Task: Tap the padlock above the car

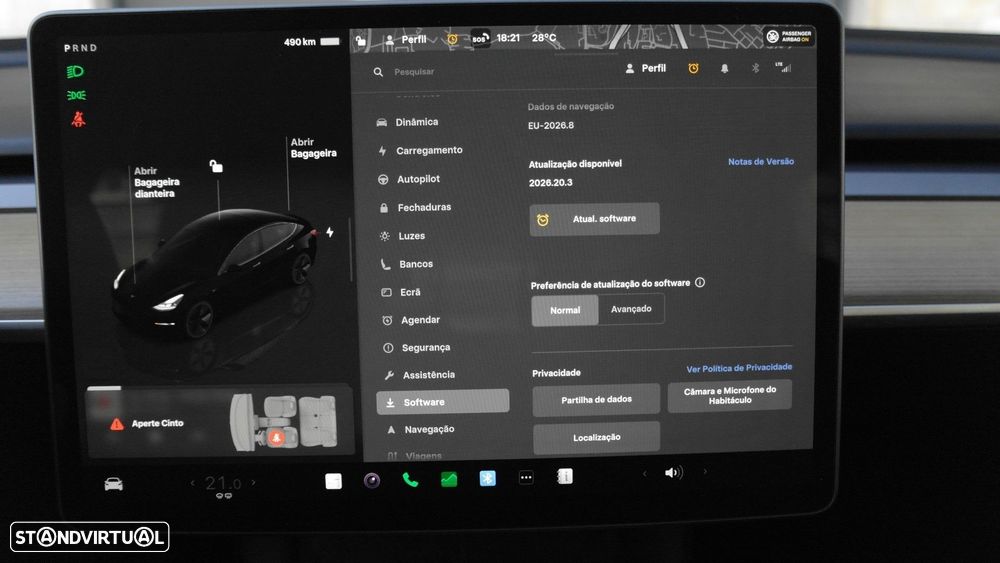Action: [216, 166]
